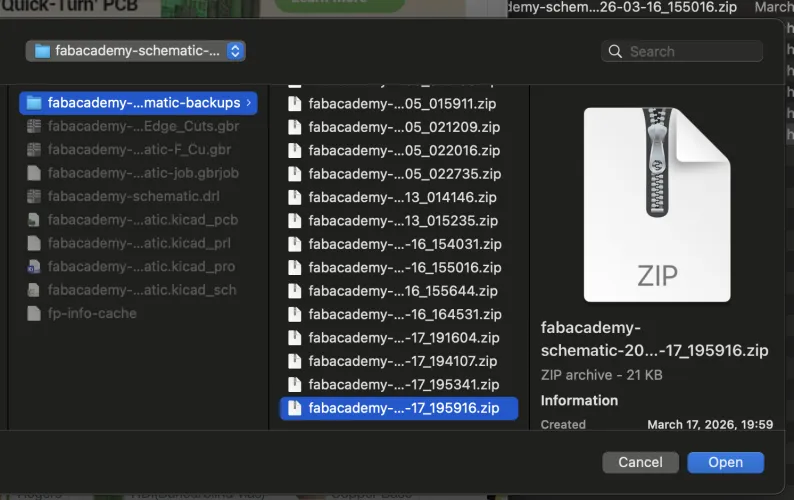The image size is (794, 500).
Task: Click icon of fabacademy-...atic-job.gbrjob
Action: [34, 173]
